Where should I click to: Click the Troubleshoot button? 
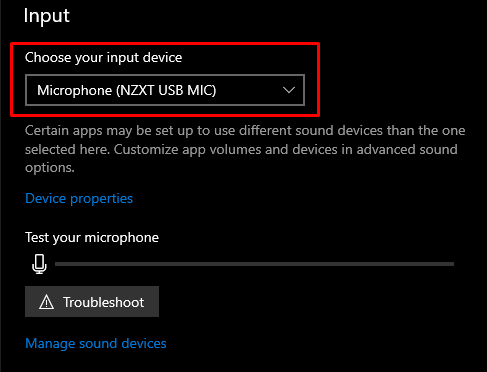pyautogui.click(x=92, y=302)
